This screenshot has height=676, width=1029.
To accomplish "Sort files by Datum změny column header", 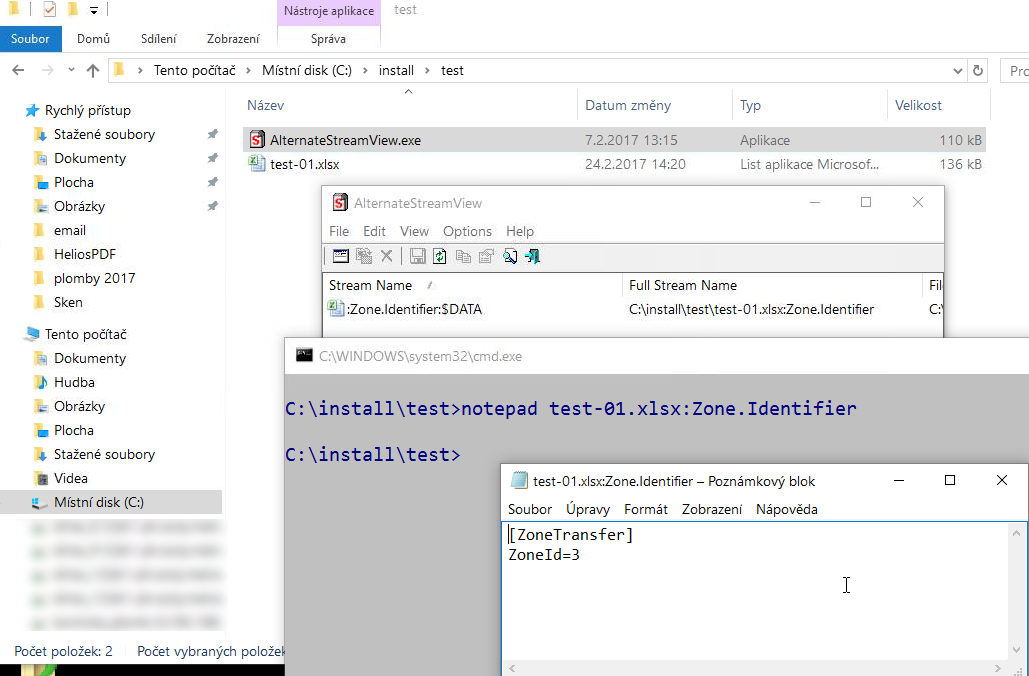I will (655, 105).
